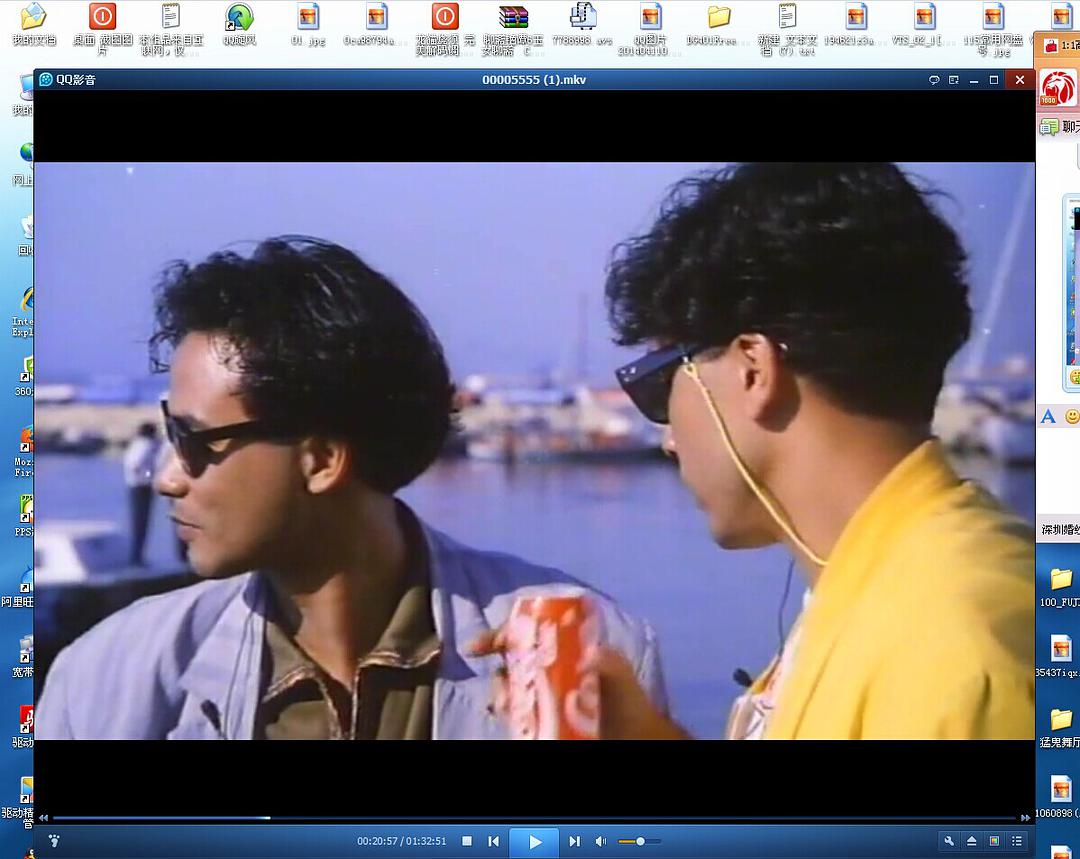The image size is (1080, 859).
Task: Open the wrench toolbox icon
Action: 949,841
